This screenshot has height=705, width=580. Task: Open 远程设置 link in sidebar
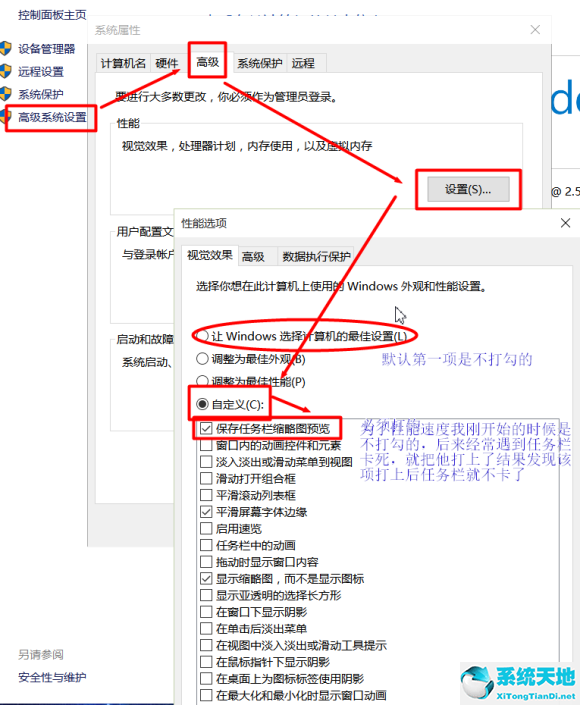tap(40, 71)
